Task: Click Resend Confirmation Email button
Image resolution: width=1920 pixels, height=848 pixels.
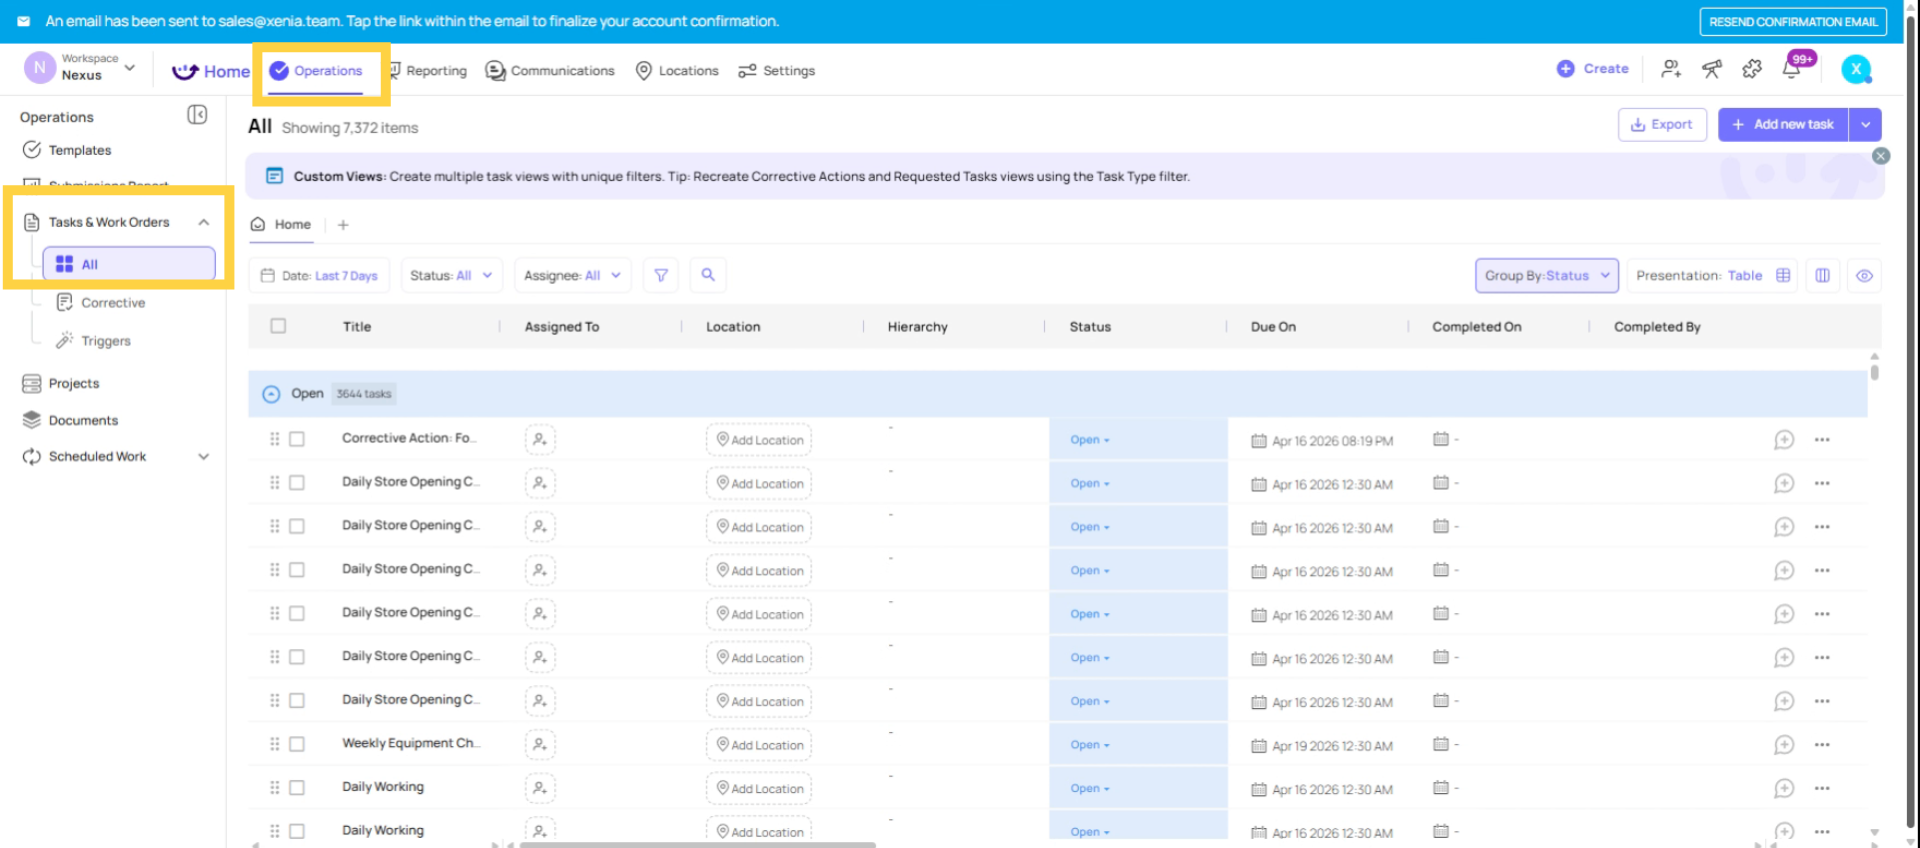Action: pyautogui.click(x=1793, y=22)
